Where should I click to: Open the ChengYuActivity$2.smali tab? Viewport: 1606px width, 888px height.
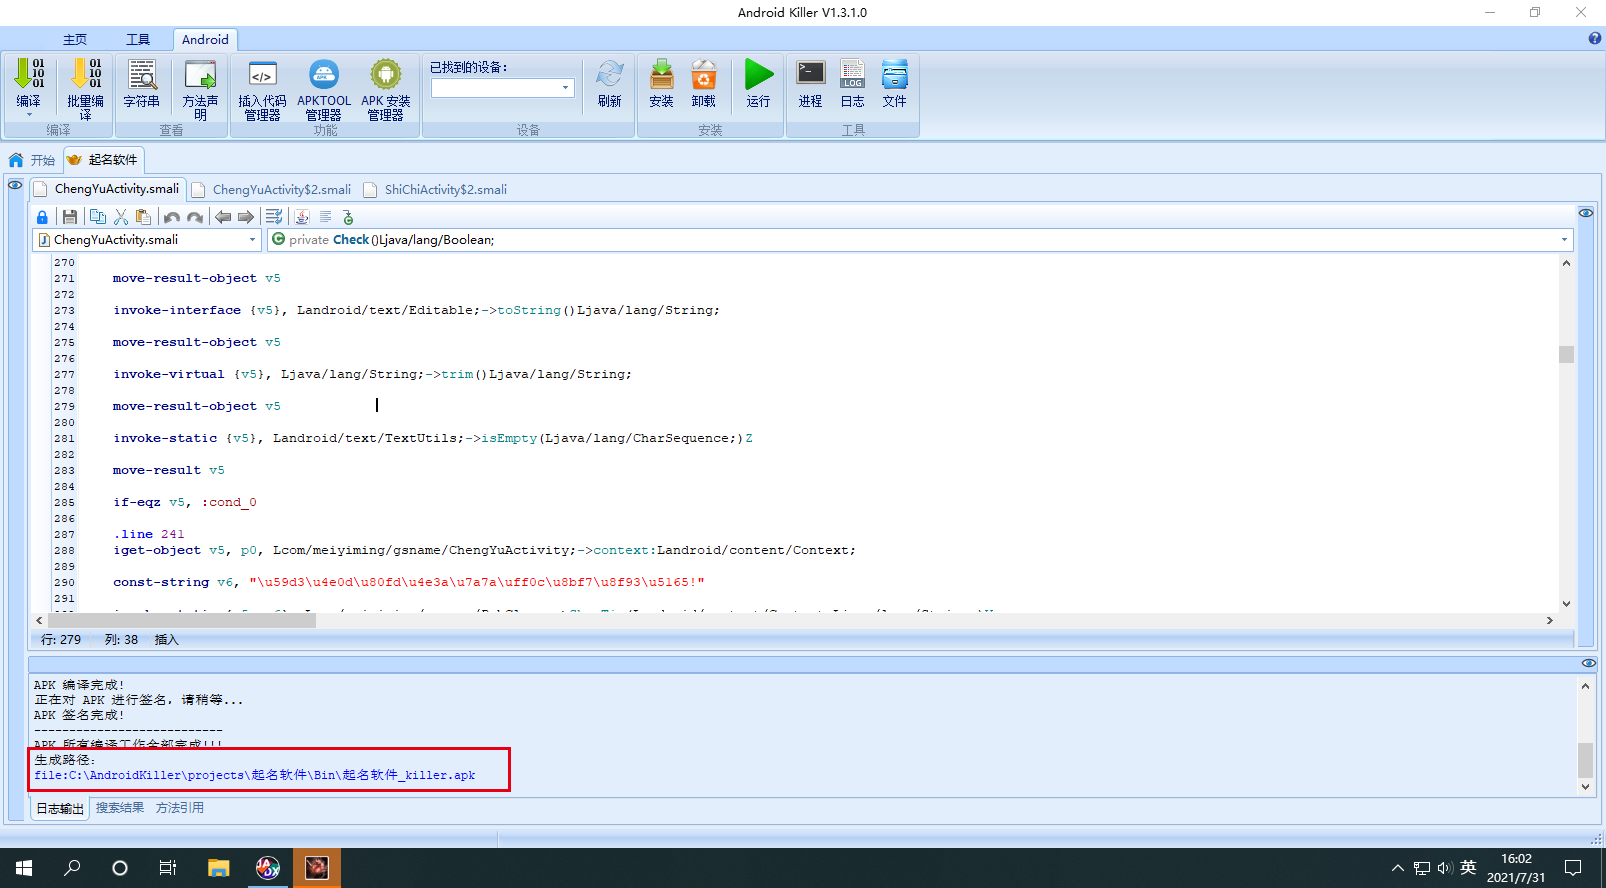pos(272,189)
